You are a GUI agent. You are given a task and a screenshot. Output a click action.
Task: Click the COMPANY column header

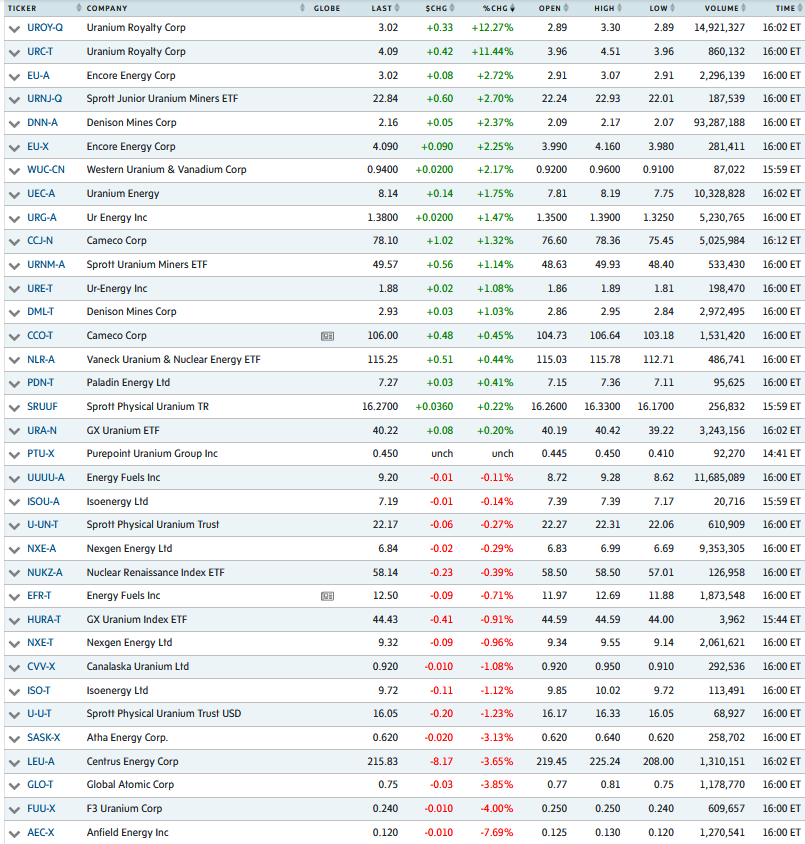tap(107, 8)
